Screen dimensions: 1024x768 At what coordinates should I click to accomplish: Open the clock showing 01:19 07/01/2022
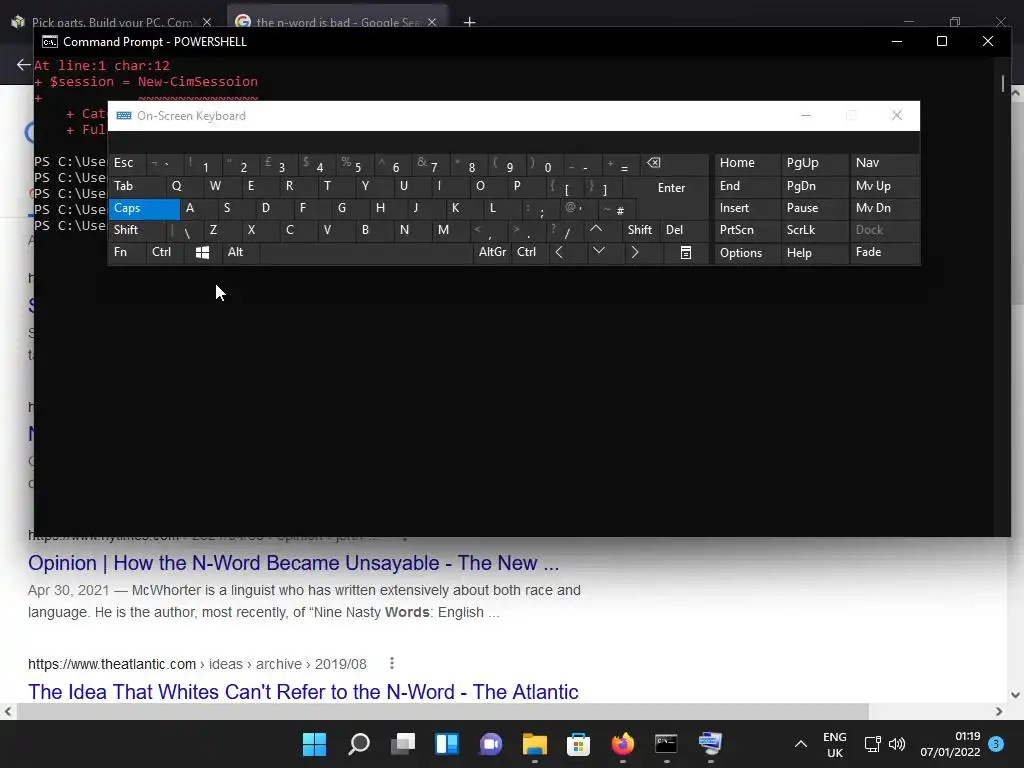pos(950,744)
